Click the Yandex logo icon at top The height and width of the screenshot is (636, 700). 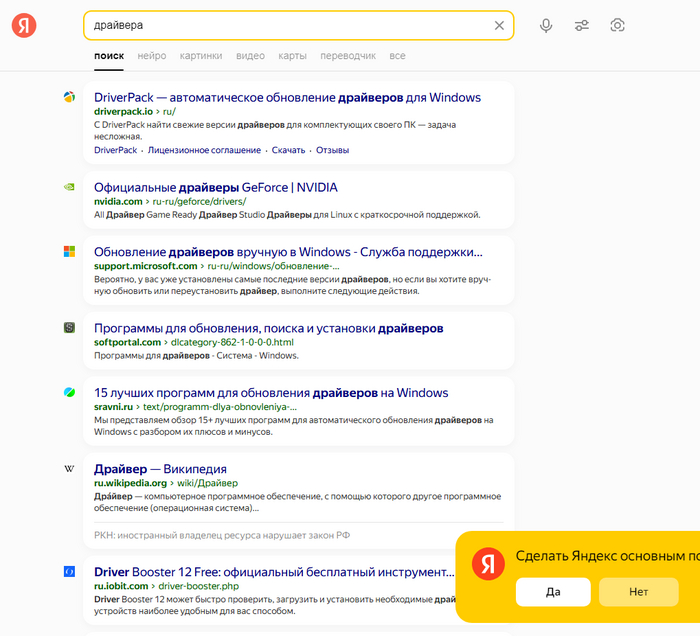click(24, 25)
